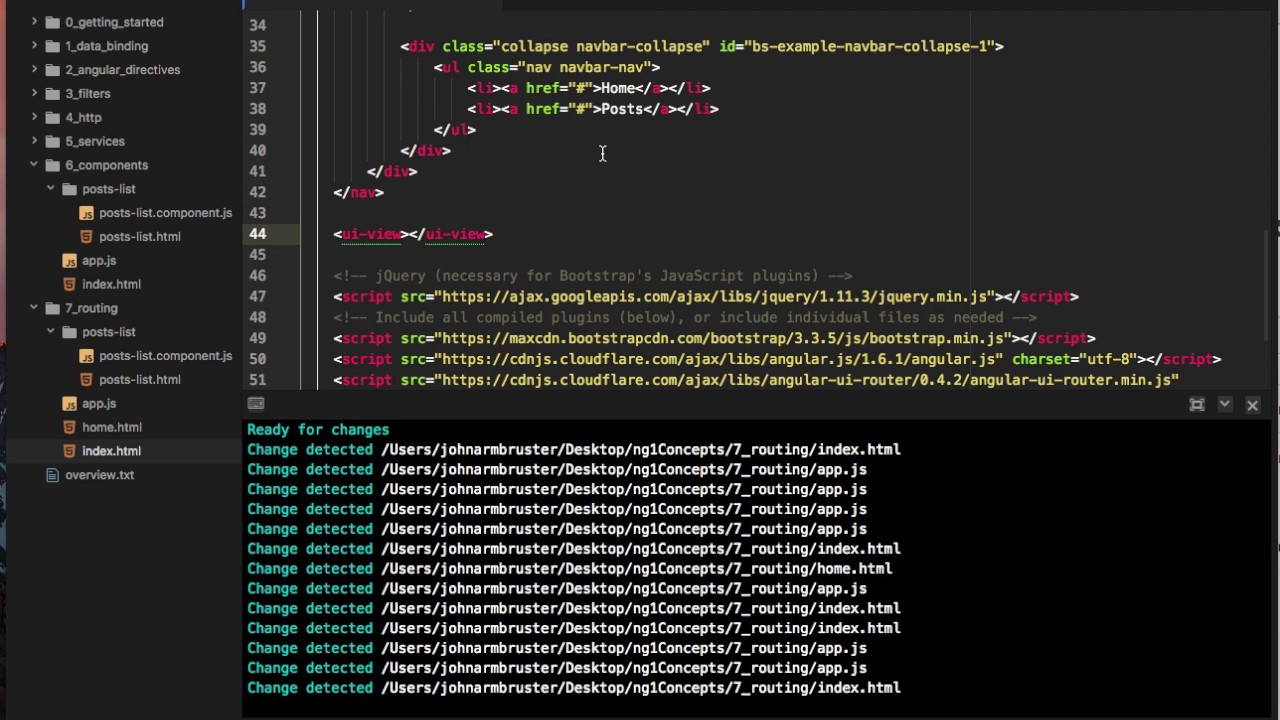1280x720 pixels.
Task: Collapse the 7_routing folder arrow
Action: click(34, 308)
